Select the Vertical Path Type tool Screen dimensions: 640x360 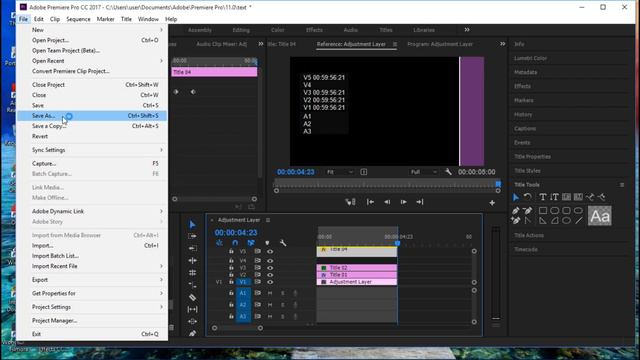point(602,198)
